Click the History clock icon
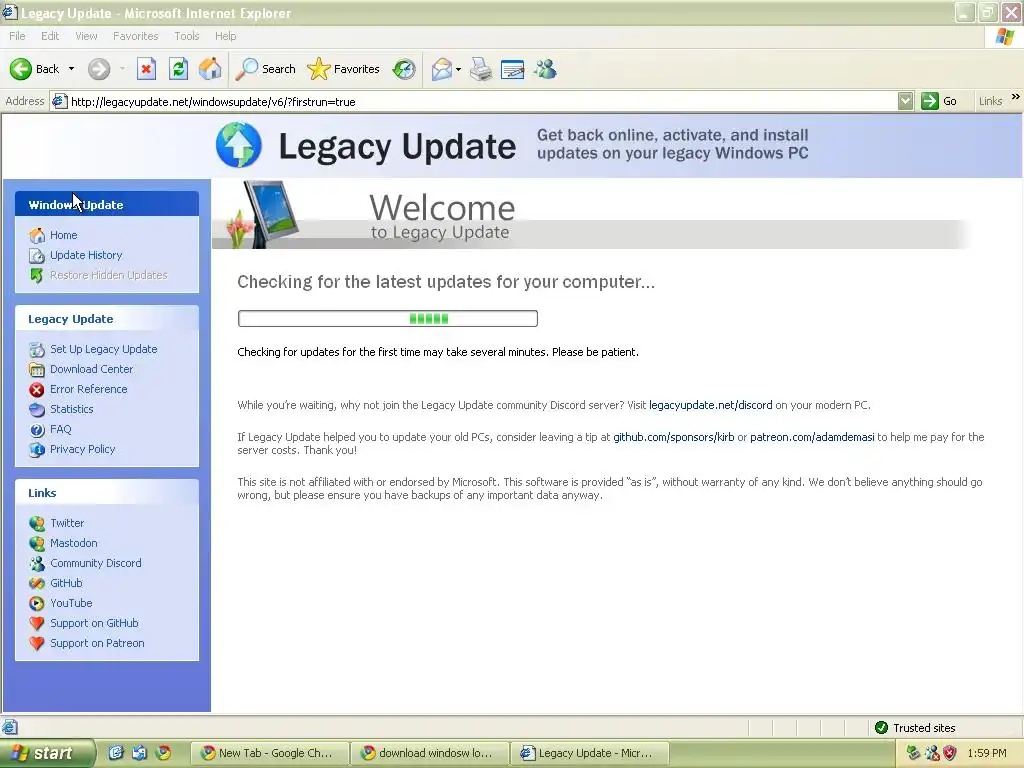Viewport: 1024px width, 768px height. [x=404, y=69]
